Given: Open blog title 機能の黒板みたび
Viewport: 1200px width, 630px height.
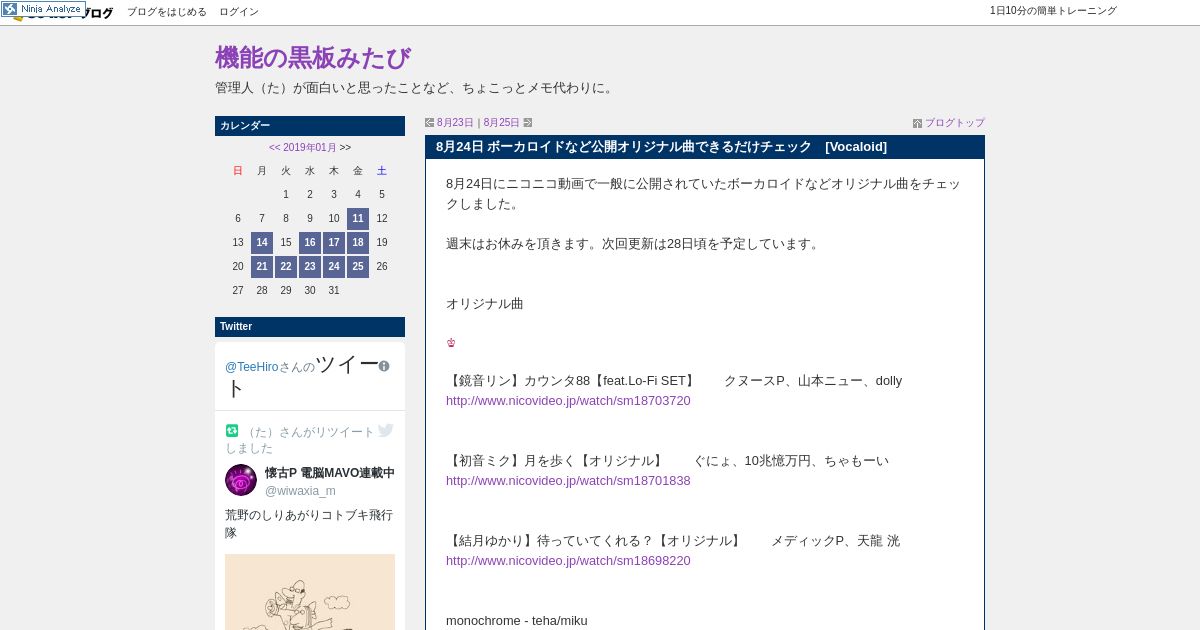Looking at the screenshot, I should [312, 58].
